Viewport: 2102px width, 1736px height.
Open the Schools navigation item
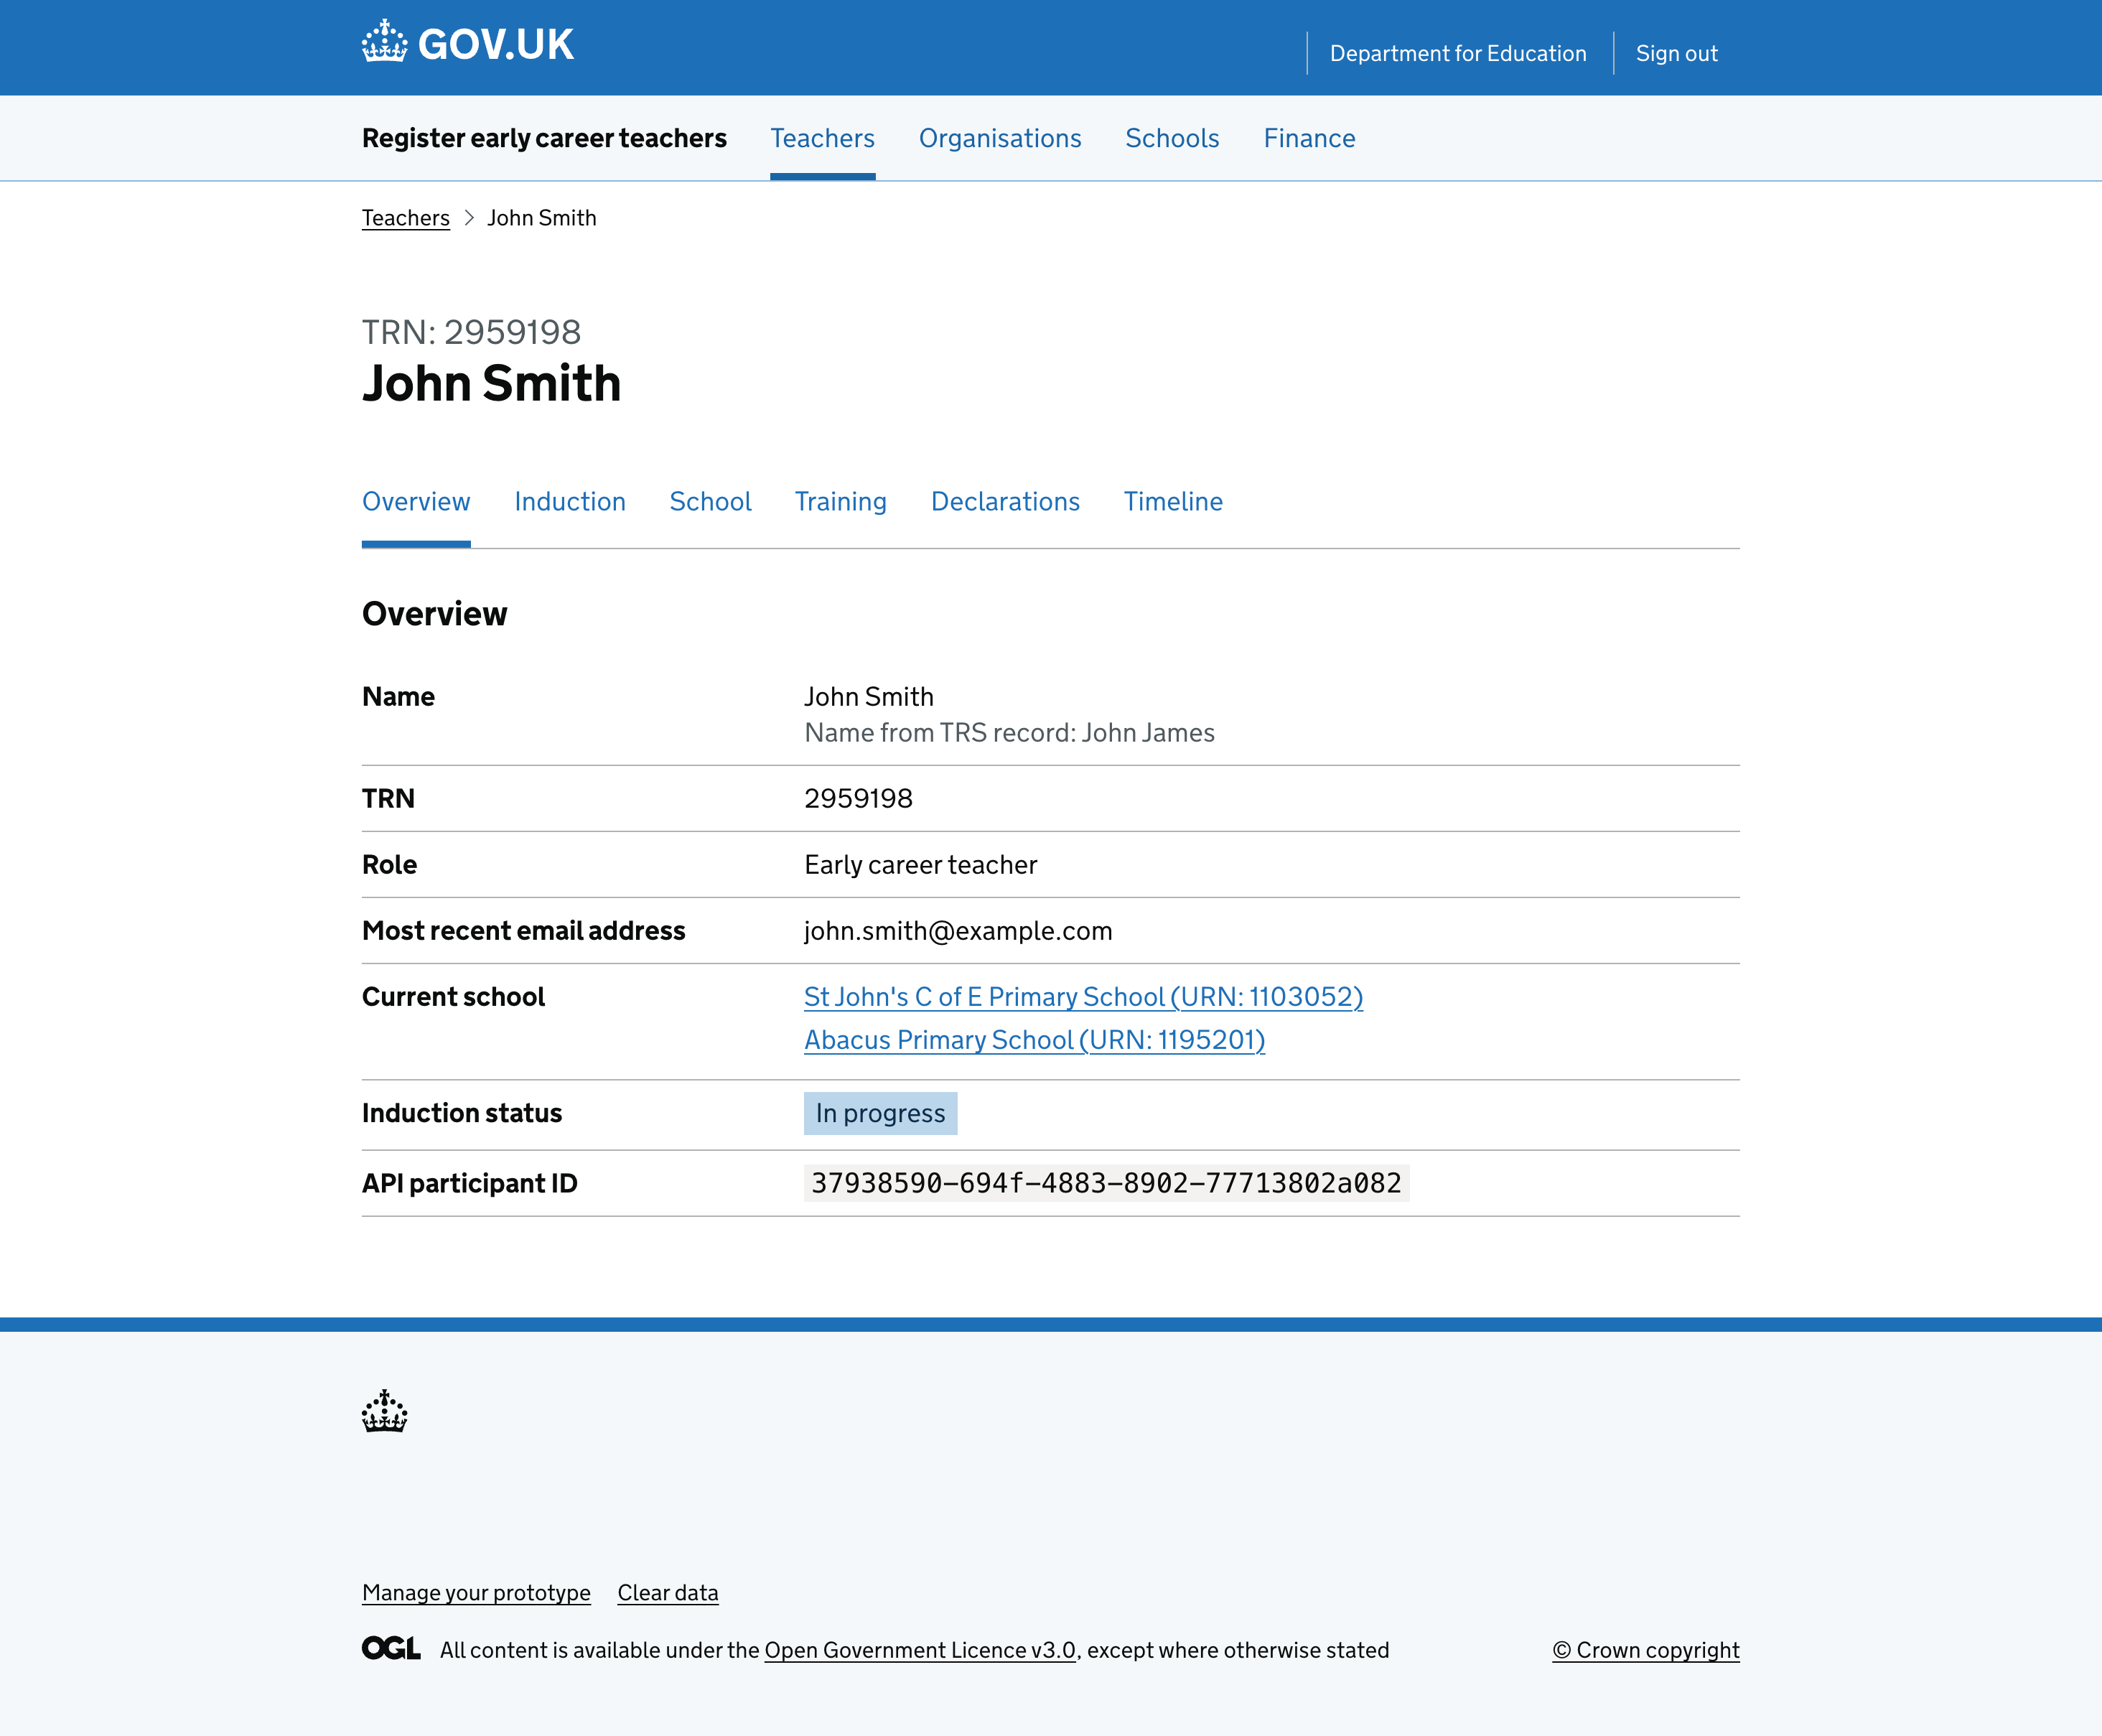tap(1172, 138)
